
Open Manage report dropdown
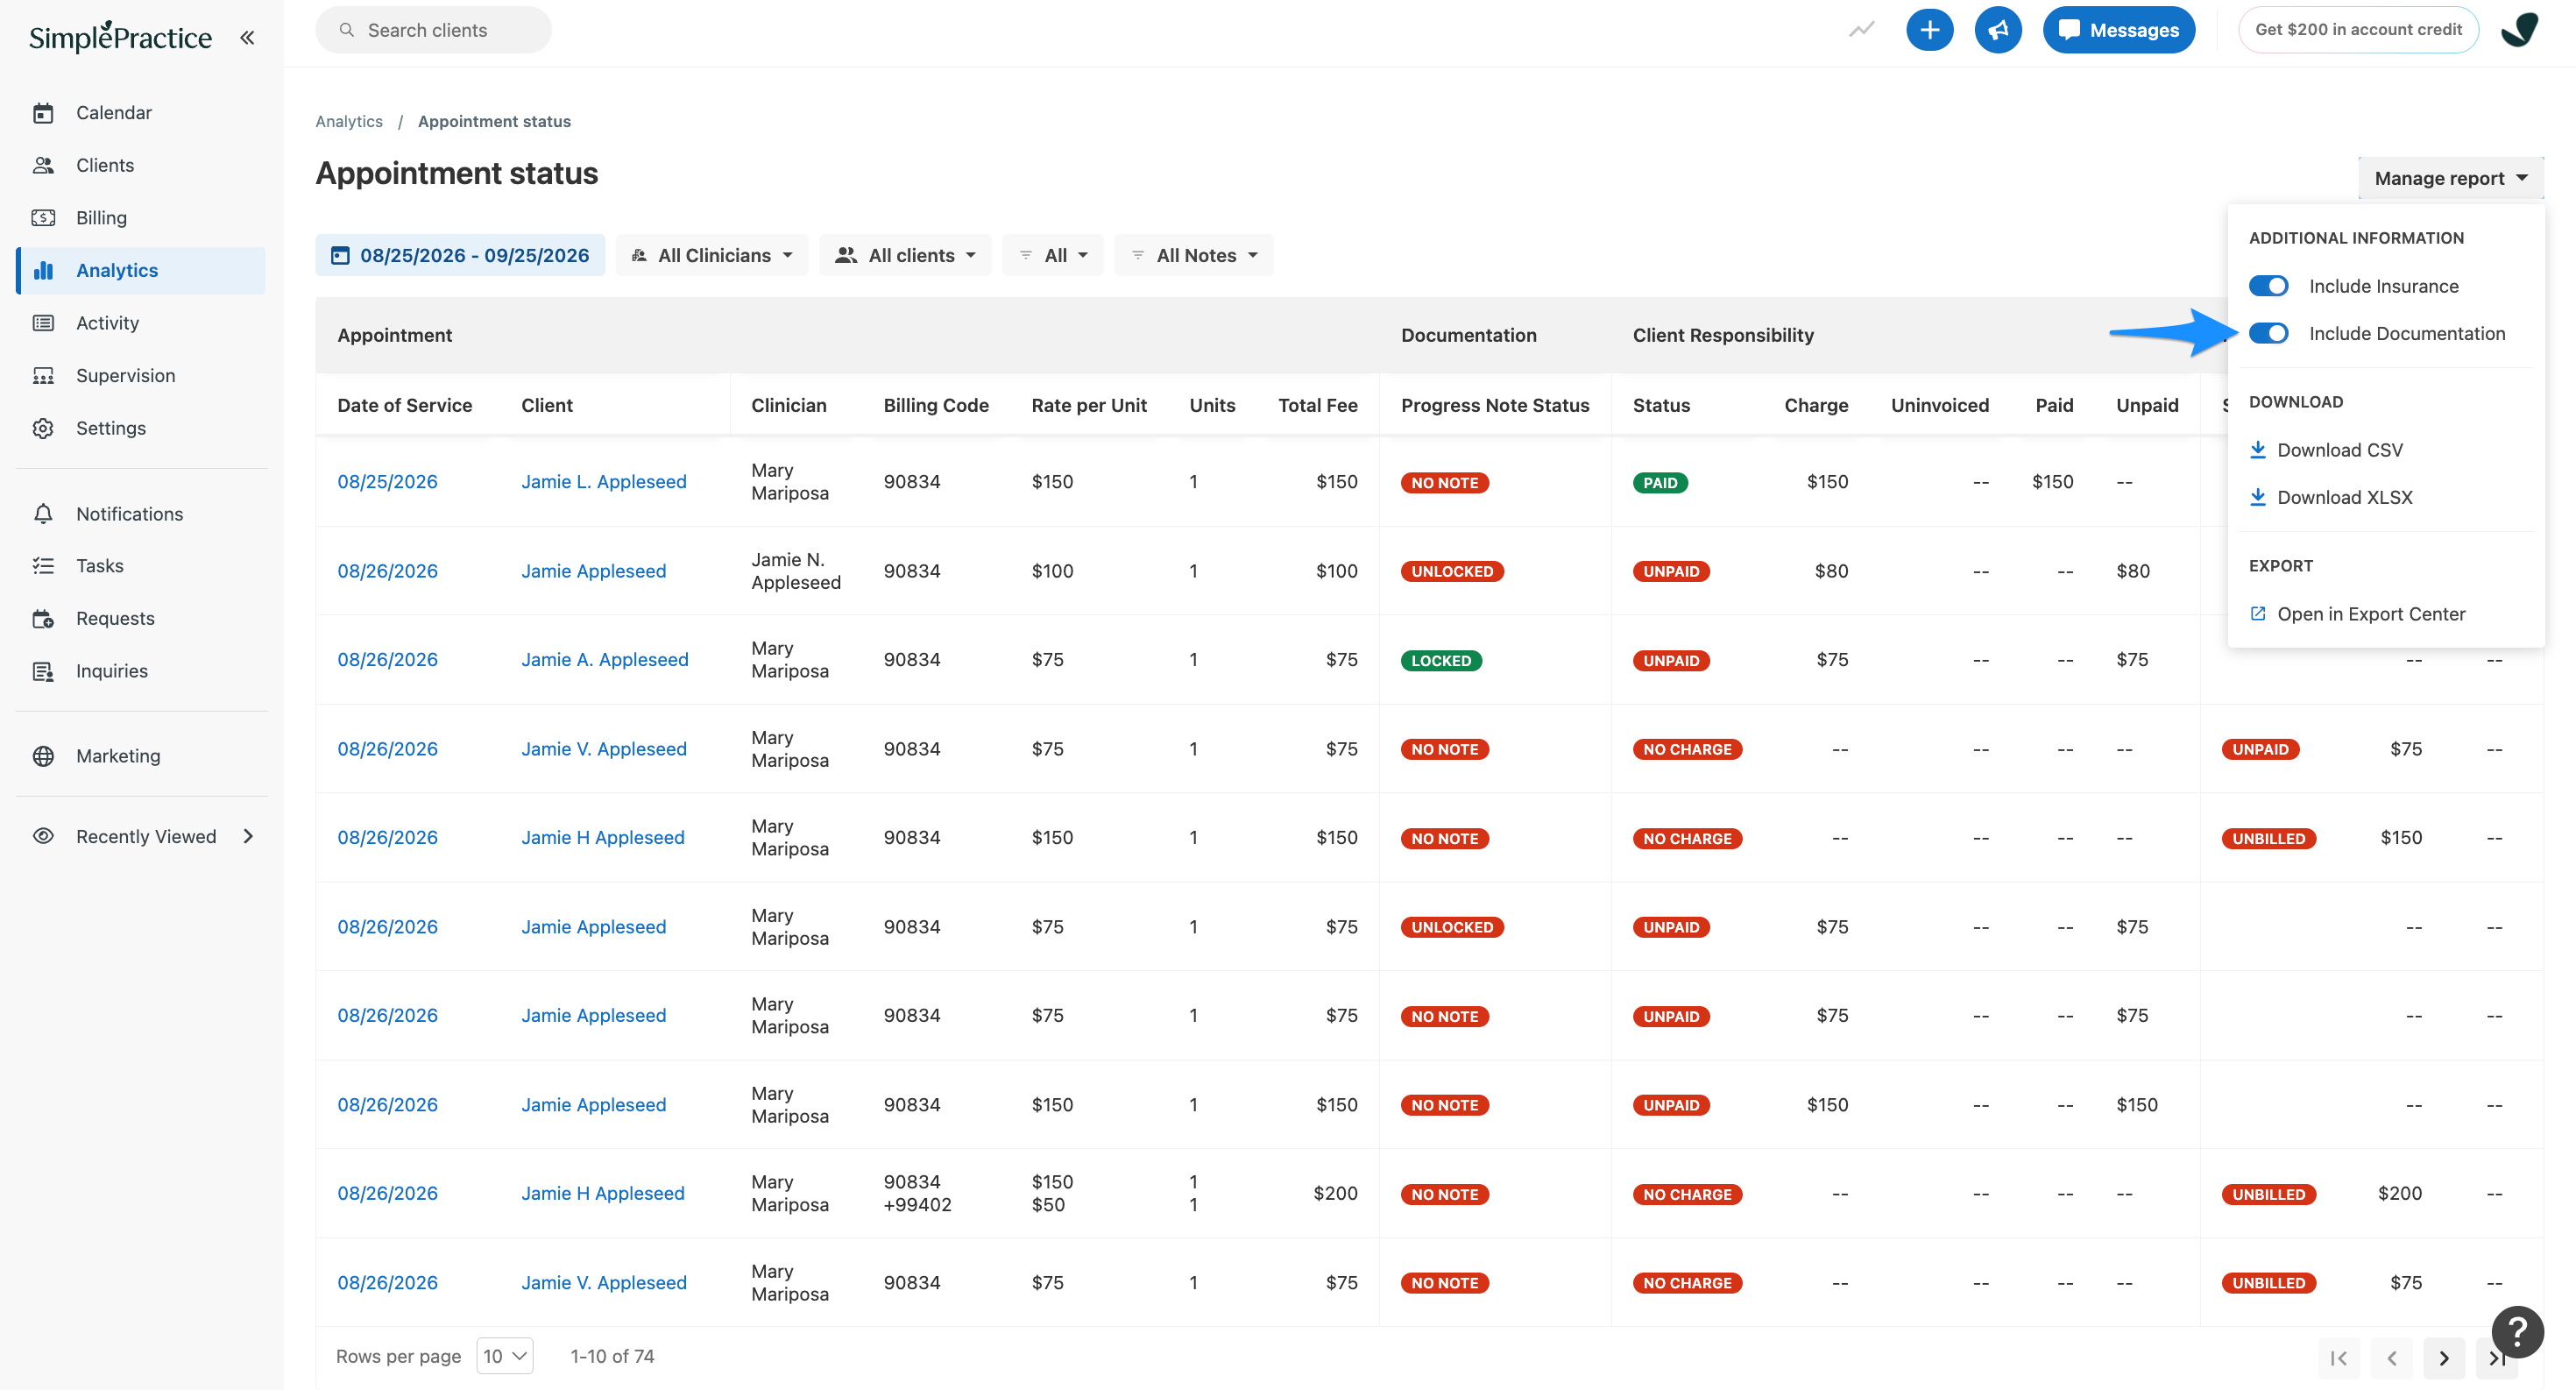tap(2450, 178)
